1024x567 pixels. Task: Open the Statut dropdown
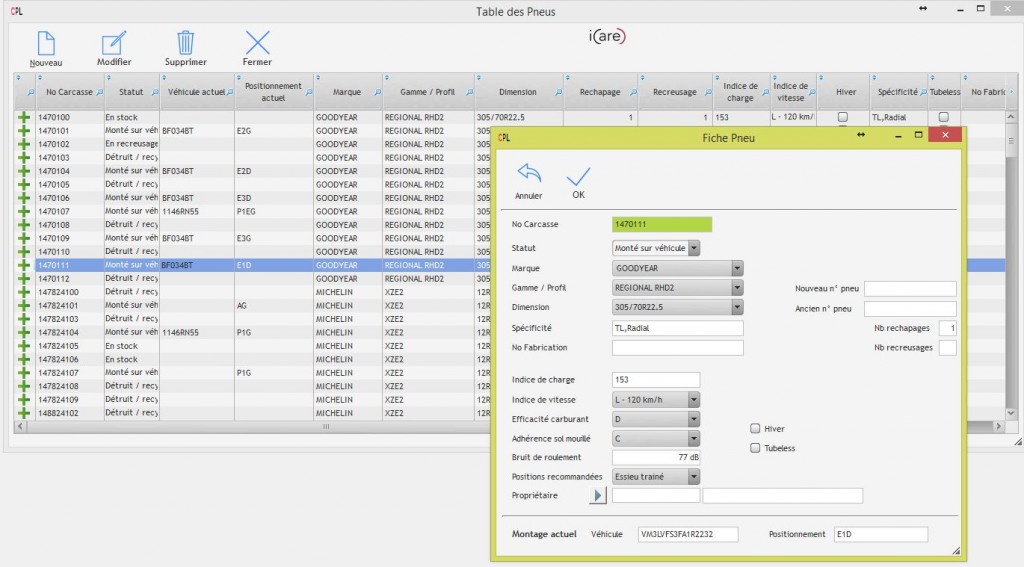pyautogui.click(x=694, y=248)
